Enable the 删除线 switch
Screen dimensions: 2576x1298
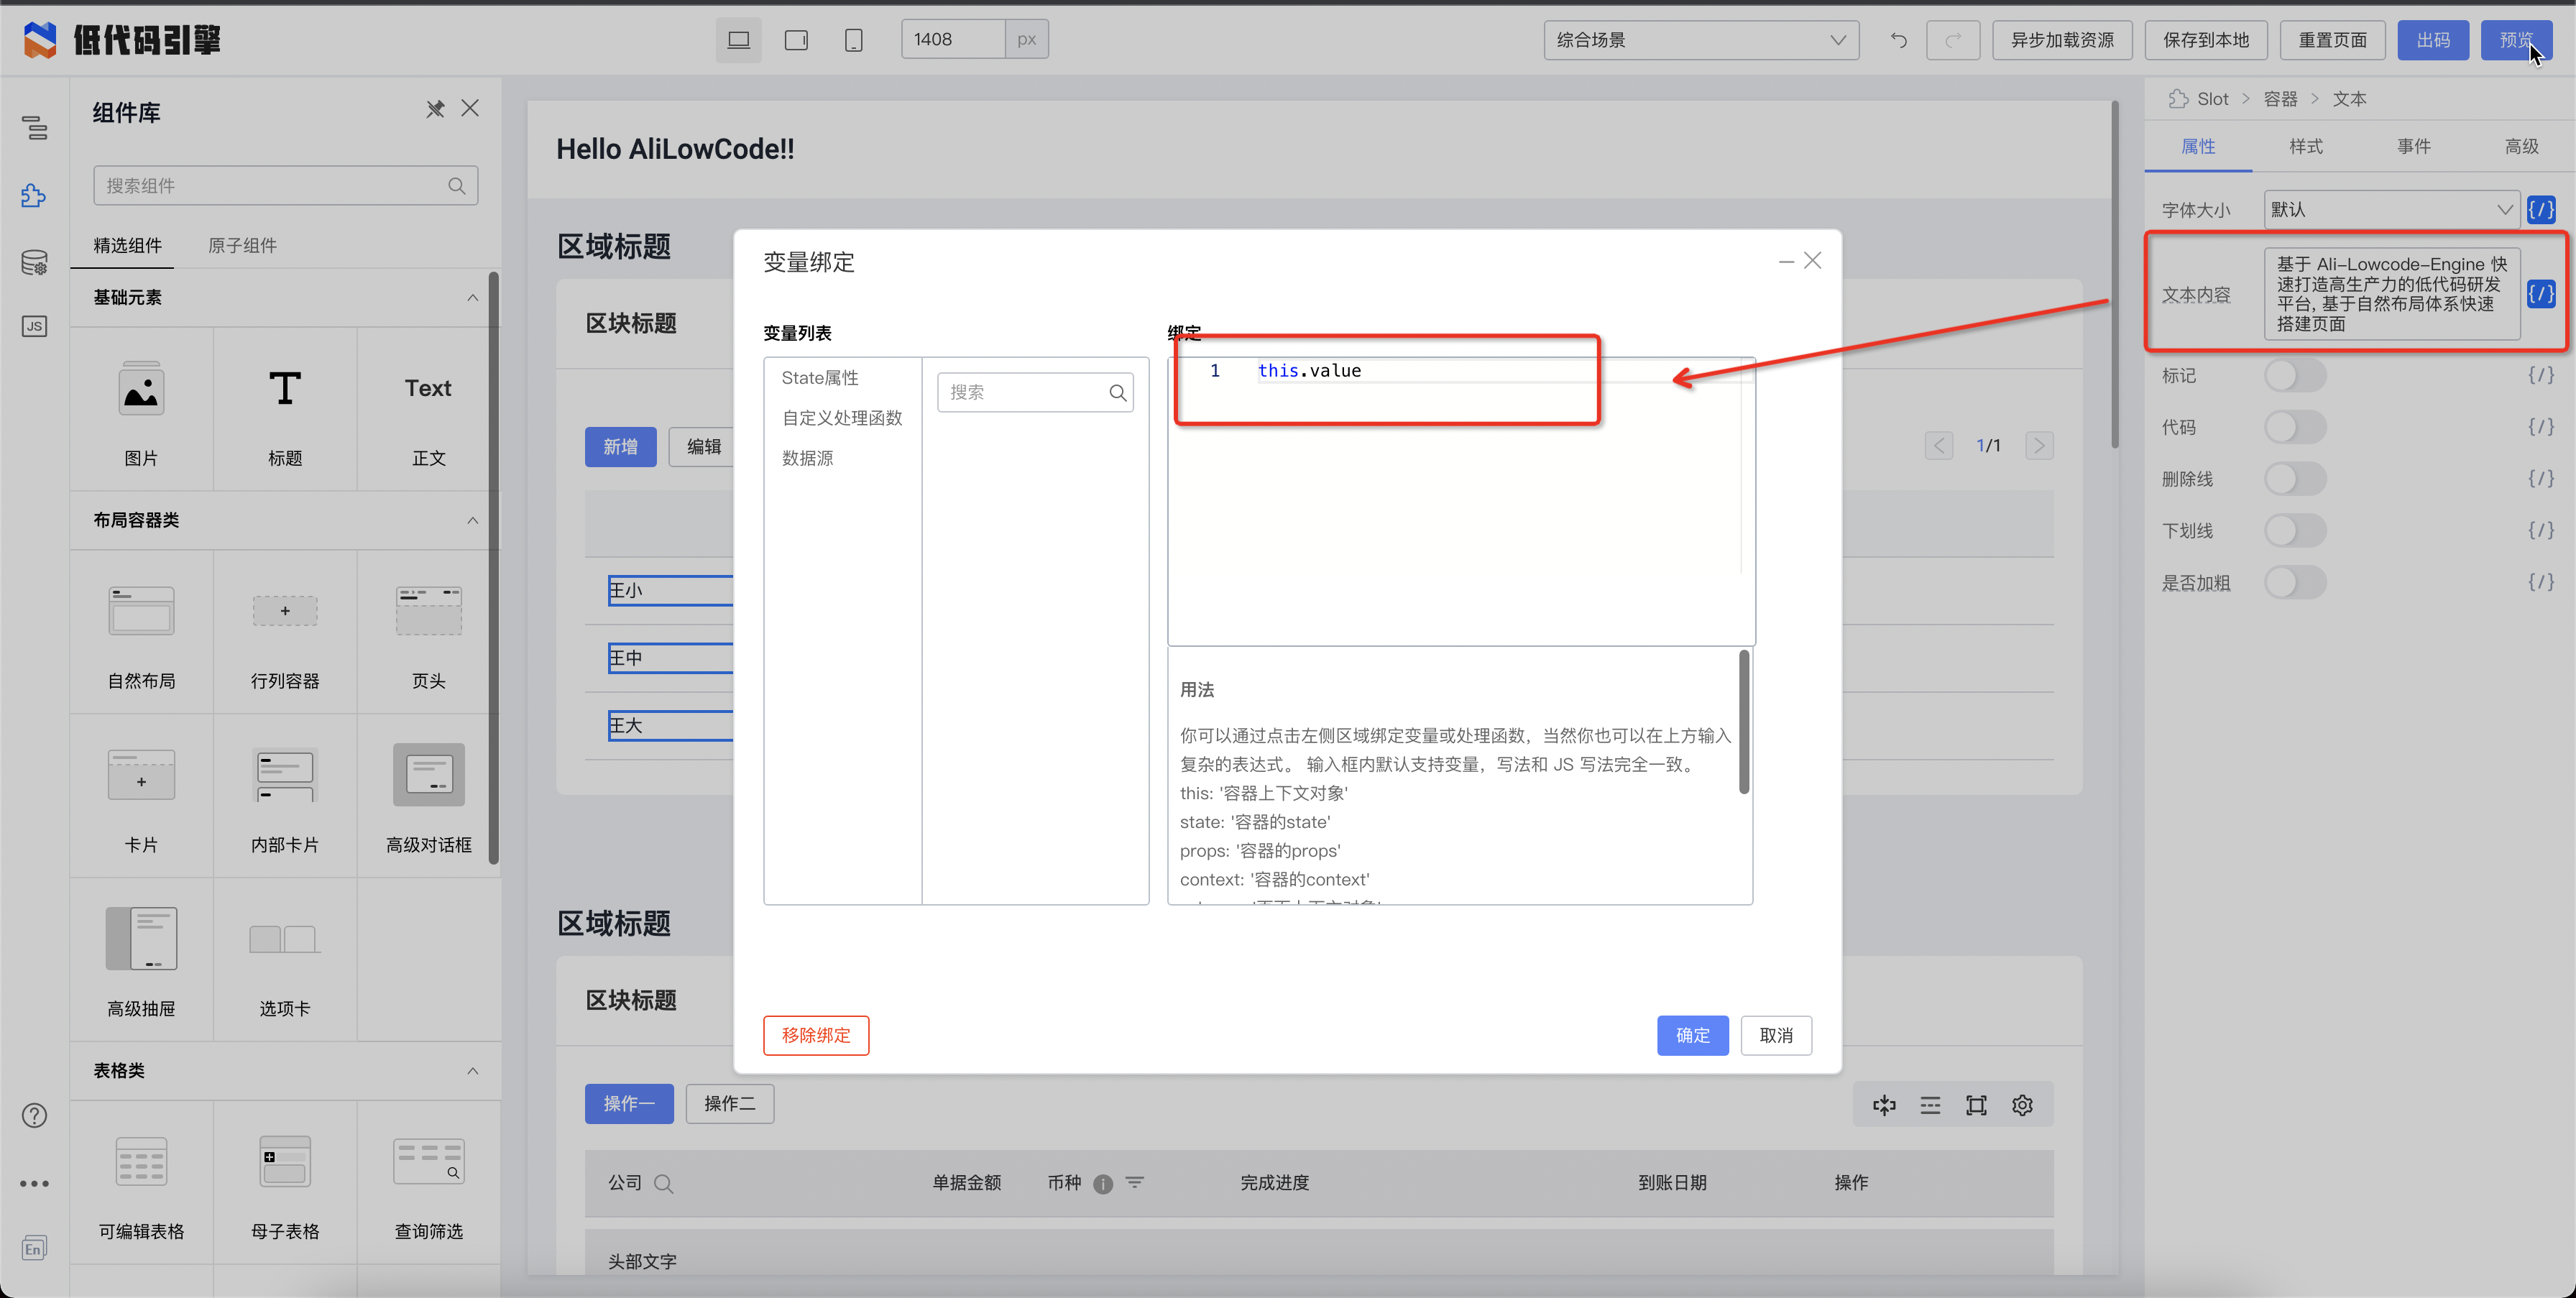2294,479
